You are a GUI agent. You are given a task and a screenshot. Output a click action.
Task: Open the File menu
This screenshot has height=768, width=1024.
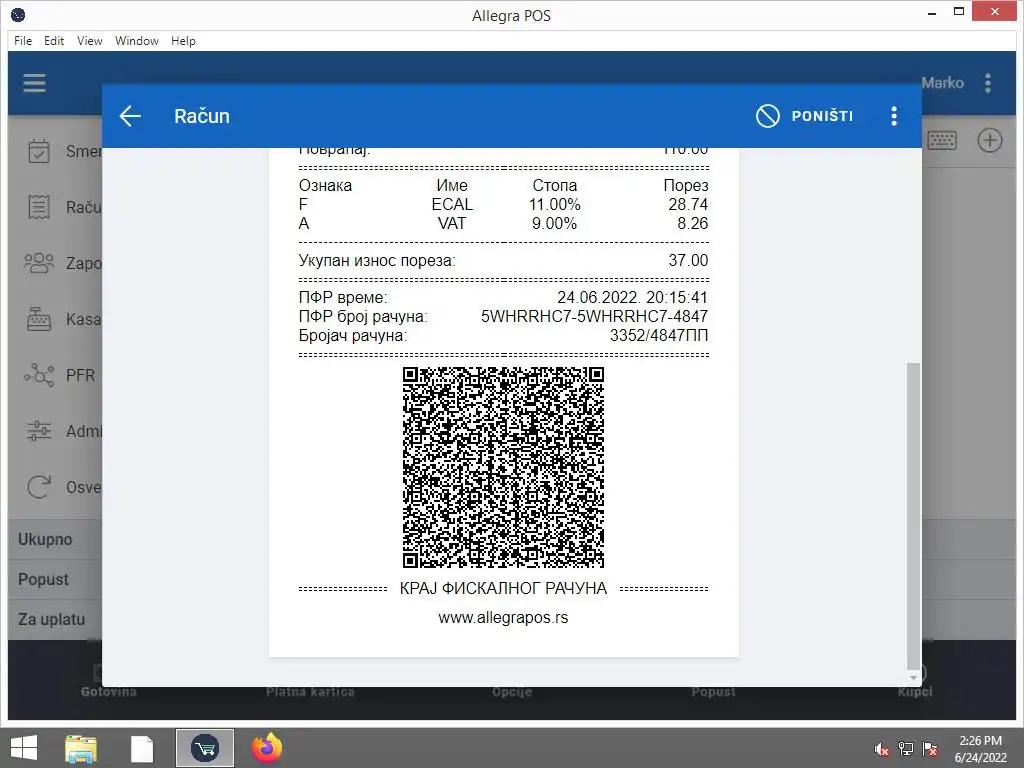[x=23, y=40]
